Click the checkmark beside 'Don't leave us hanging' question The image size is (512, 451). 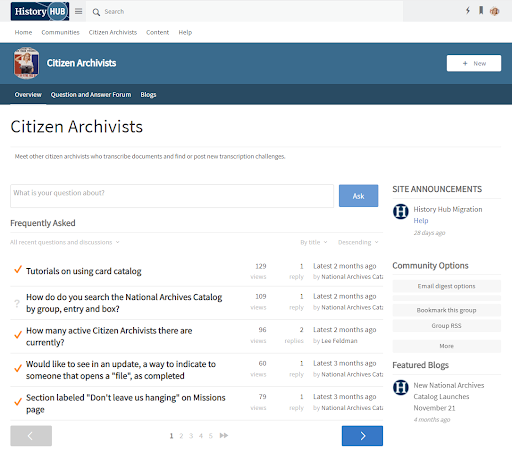point(18,401)
